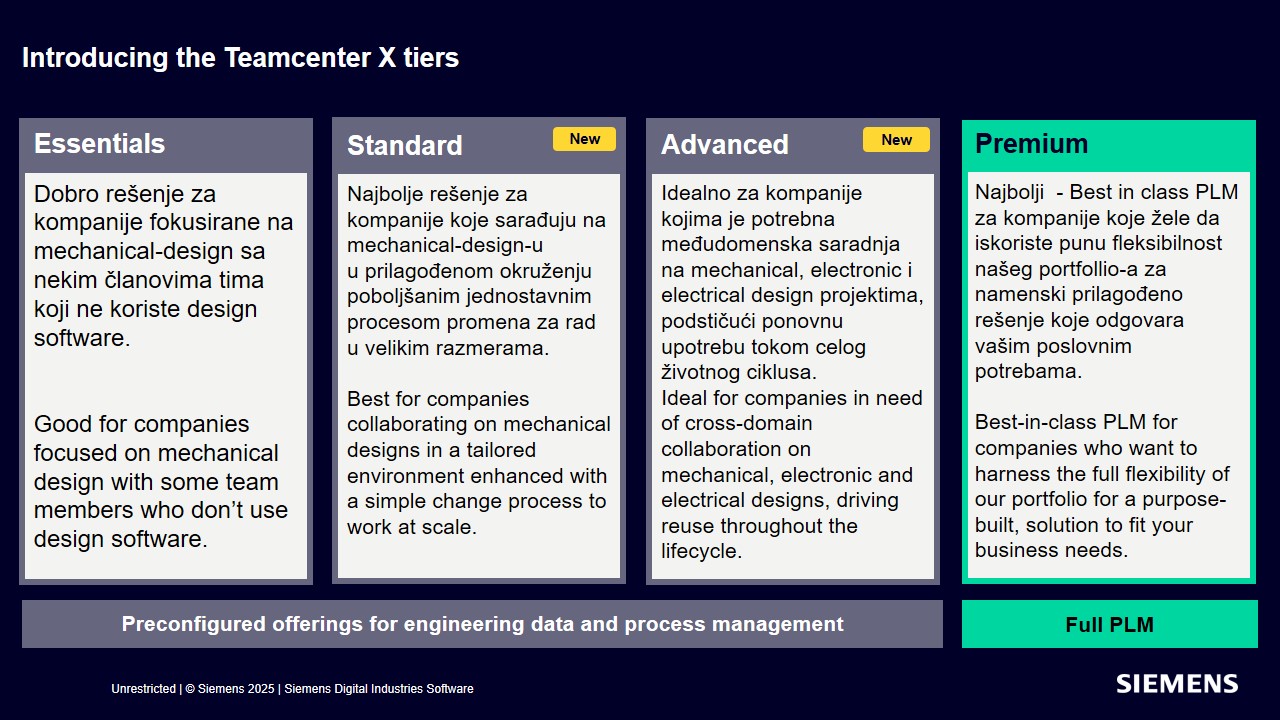
Task: Select the Advanced tier heading
Action: coord(724,145)
